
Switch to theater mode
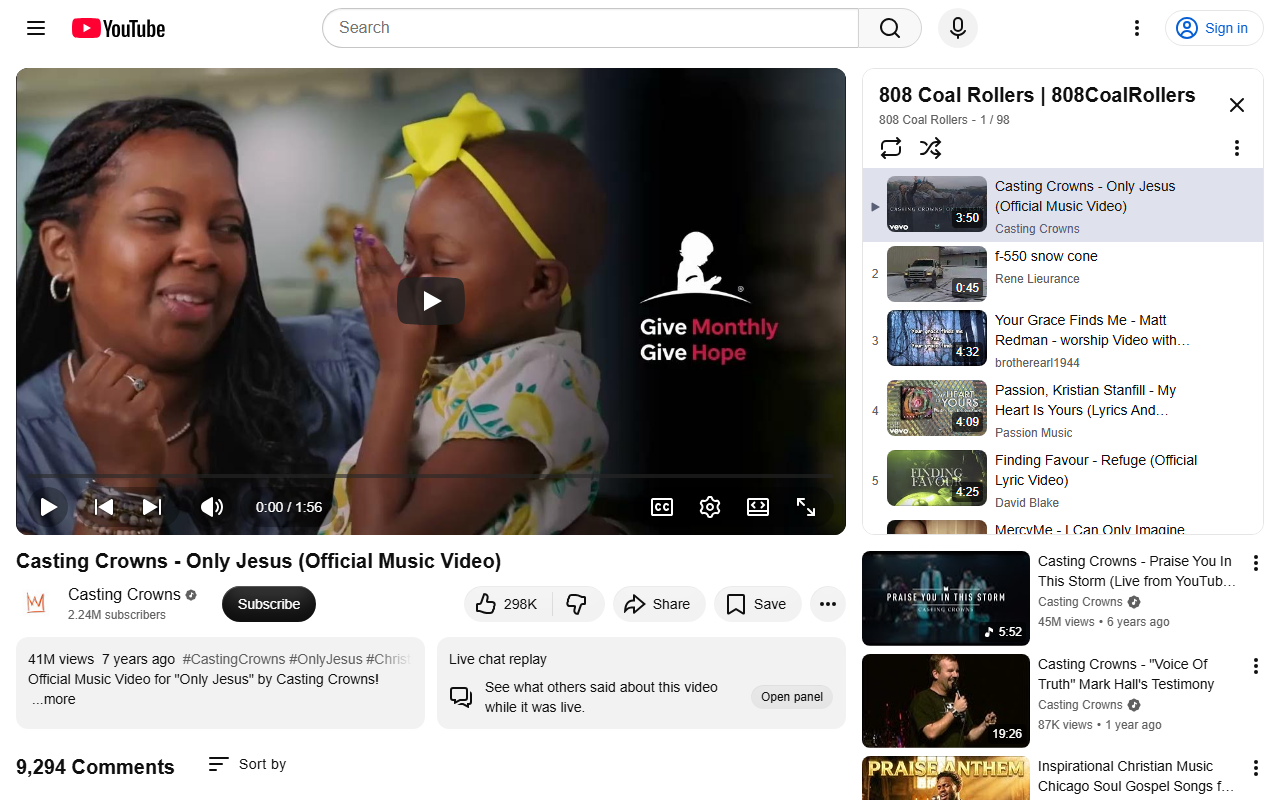[758, 507]
